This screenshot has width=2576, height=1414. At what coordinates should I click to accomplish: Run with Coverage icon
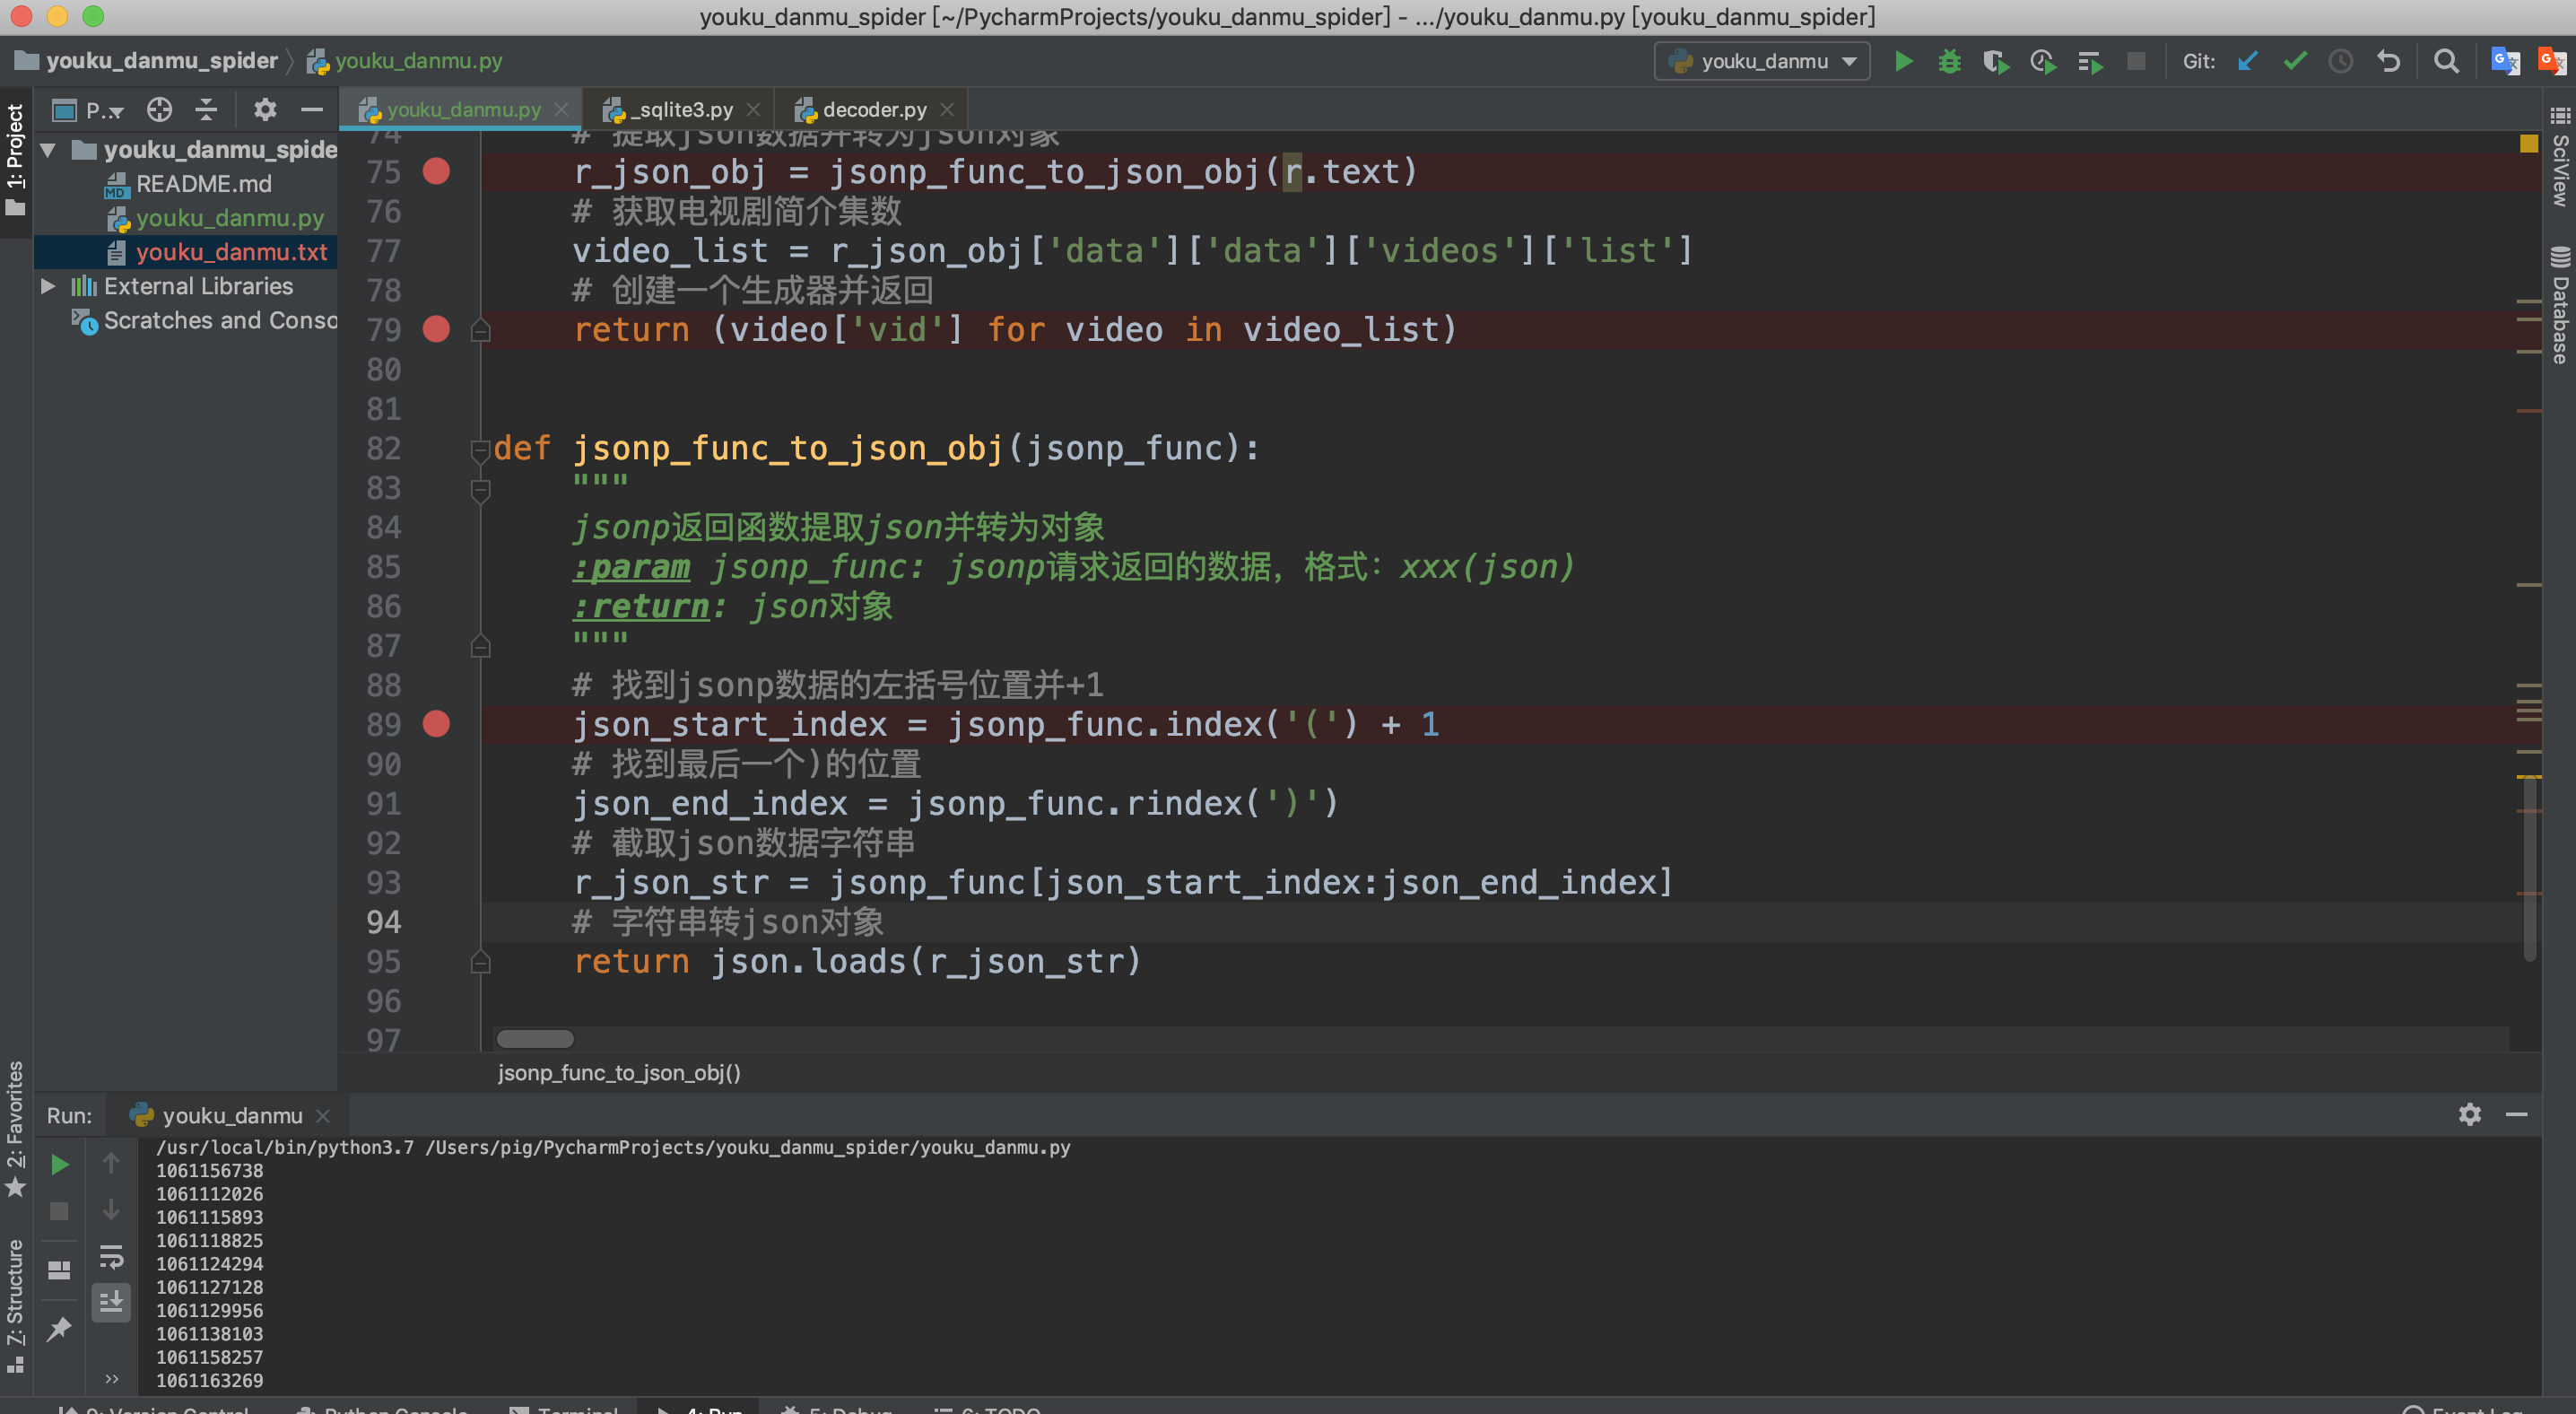(1996, 61)
